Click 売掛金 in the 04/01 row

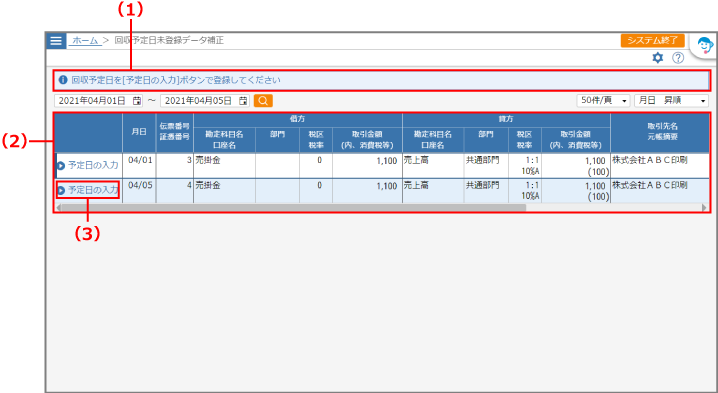coord(208,161)
